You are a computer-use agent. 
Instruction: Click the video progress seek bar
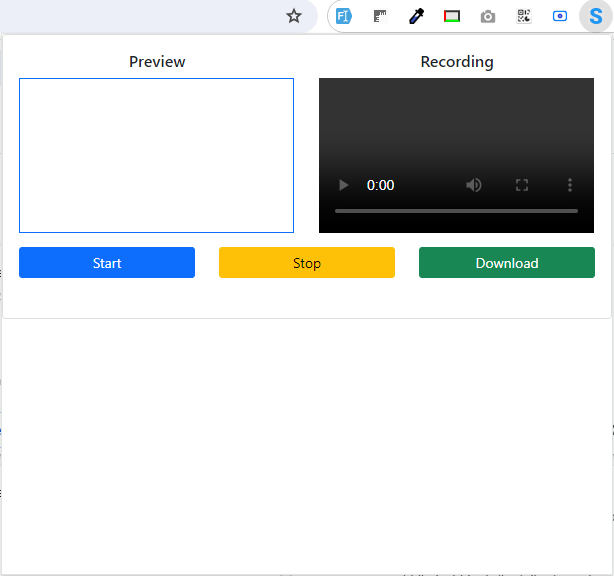click(456, 211)
